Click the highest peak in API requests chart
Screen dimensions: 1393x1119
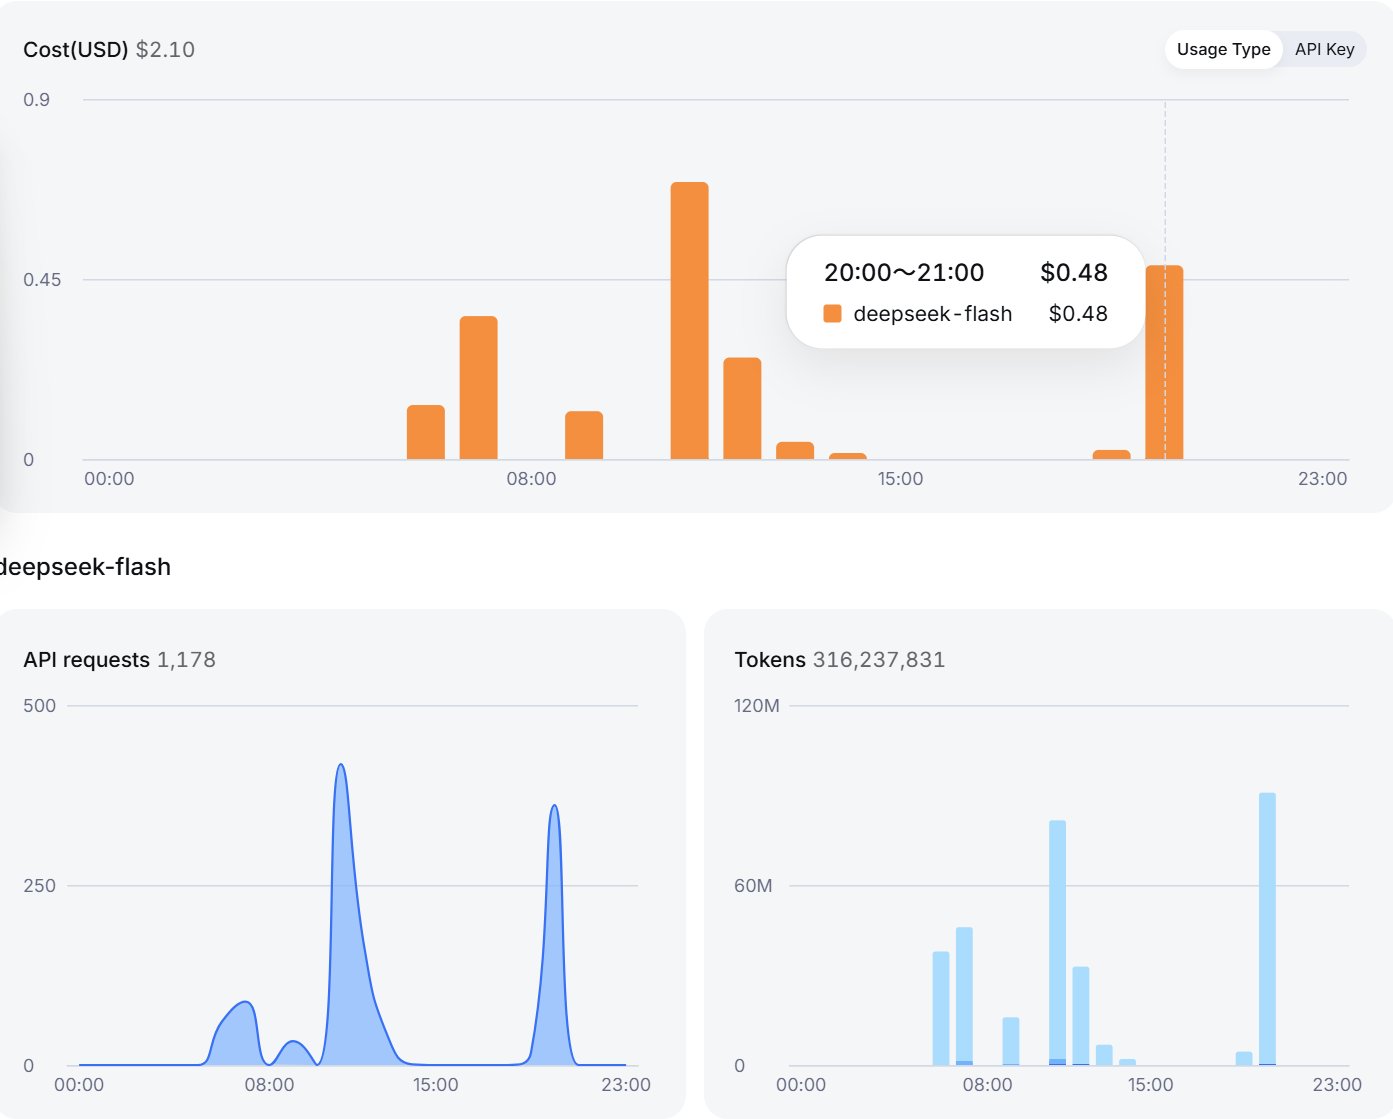click(x=341, y=766)
